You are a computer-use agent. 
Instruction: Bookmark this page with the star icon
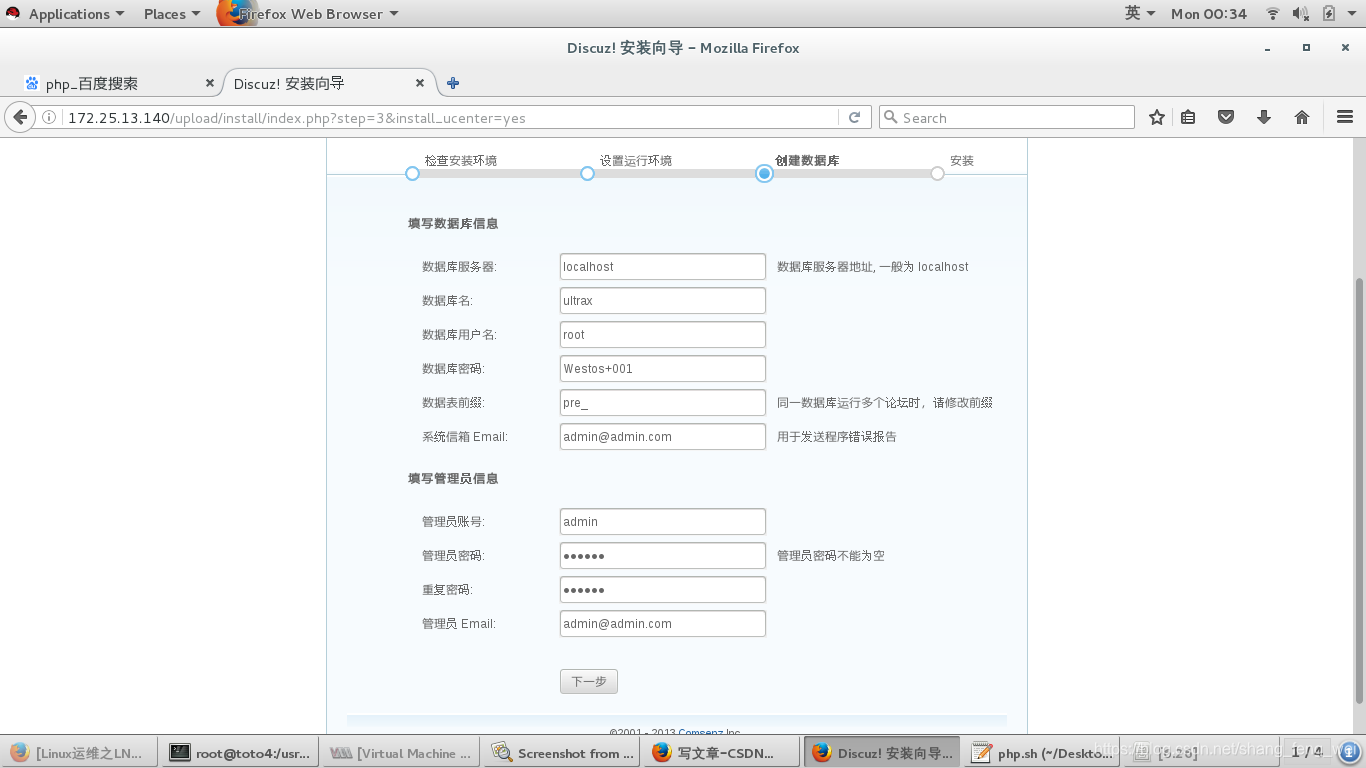pyautogui.click(x=1157, y=117)
